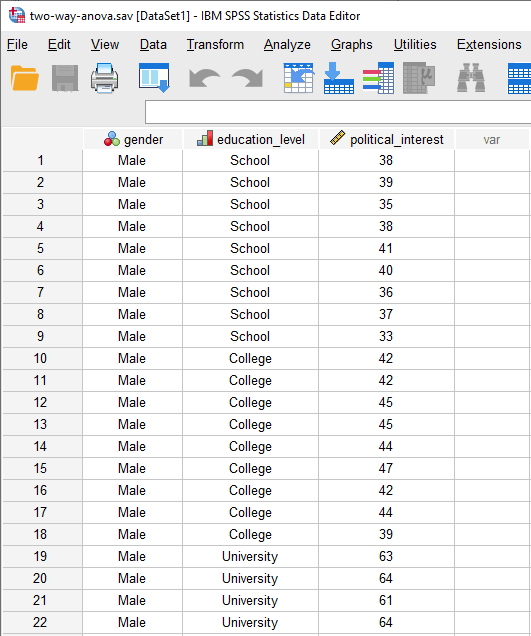Open the Data menu
Image resolution: width=531 pixels, height=636 pixels.
pyautogui.click(x=153, y=44)
